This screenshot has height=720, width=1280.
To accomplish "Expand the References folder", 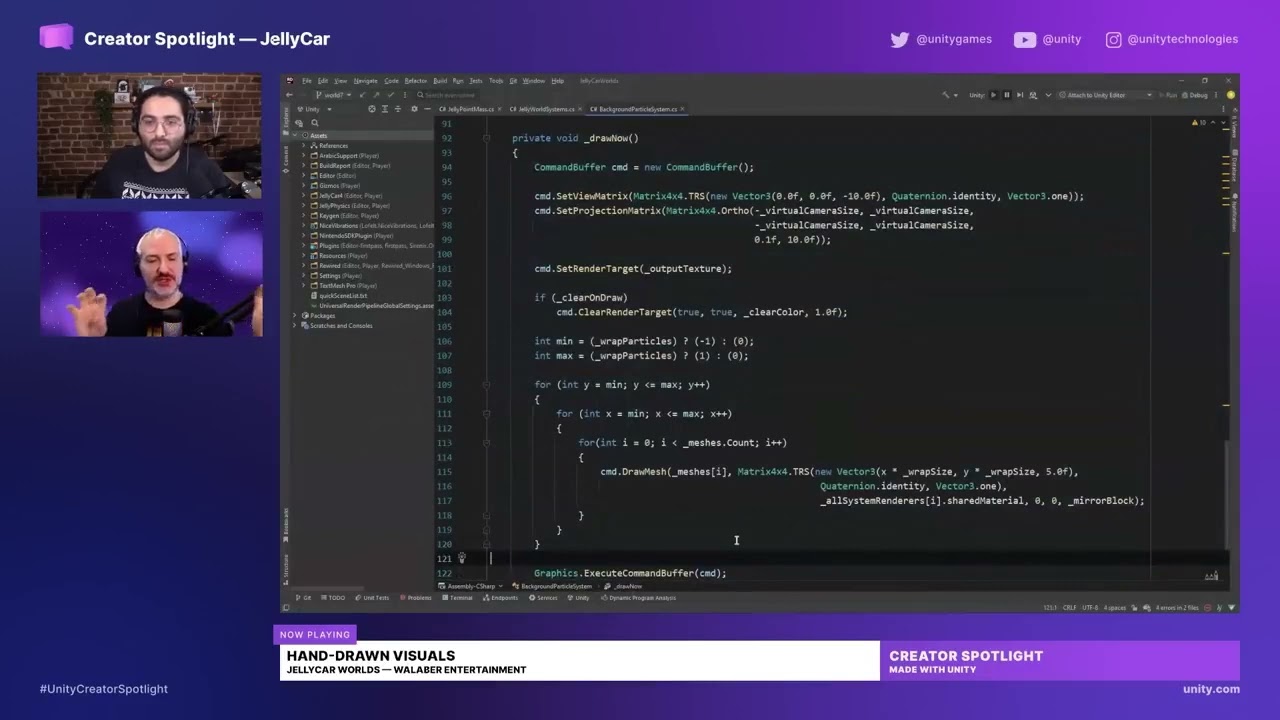I will pyautogui.click(x=305, y=146).
